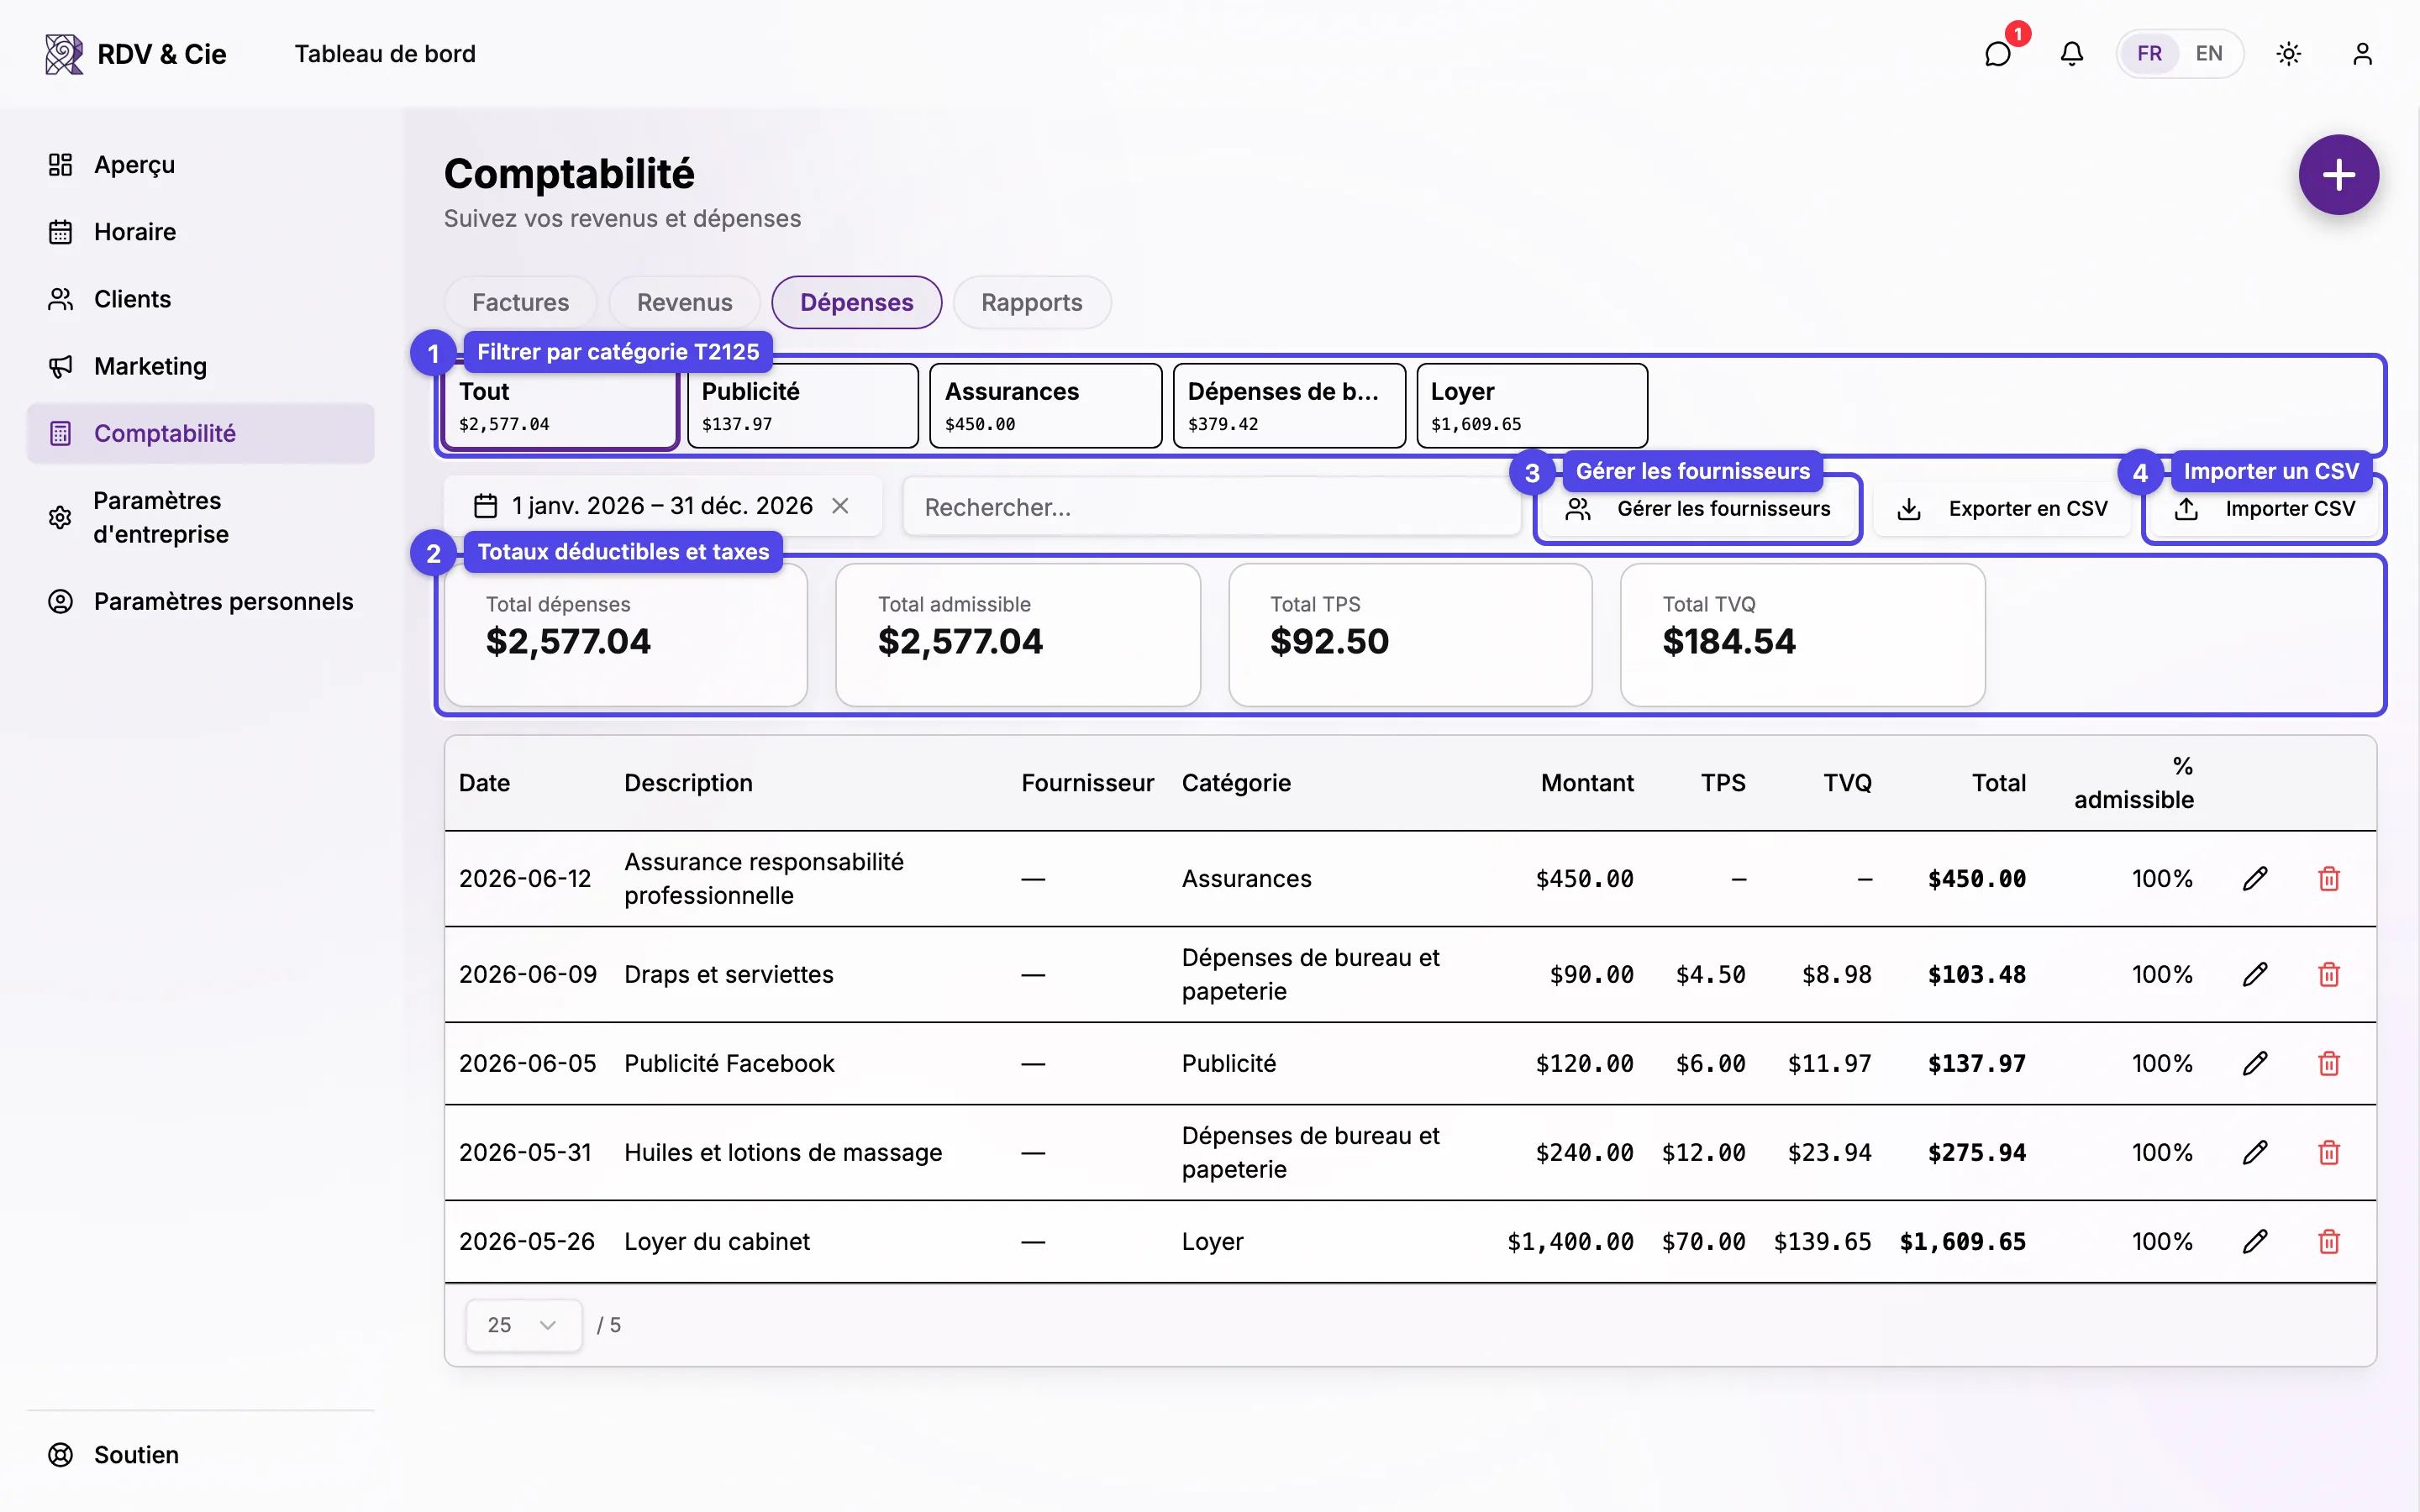Delete the Loyer du cabinet expense

2329,1241
